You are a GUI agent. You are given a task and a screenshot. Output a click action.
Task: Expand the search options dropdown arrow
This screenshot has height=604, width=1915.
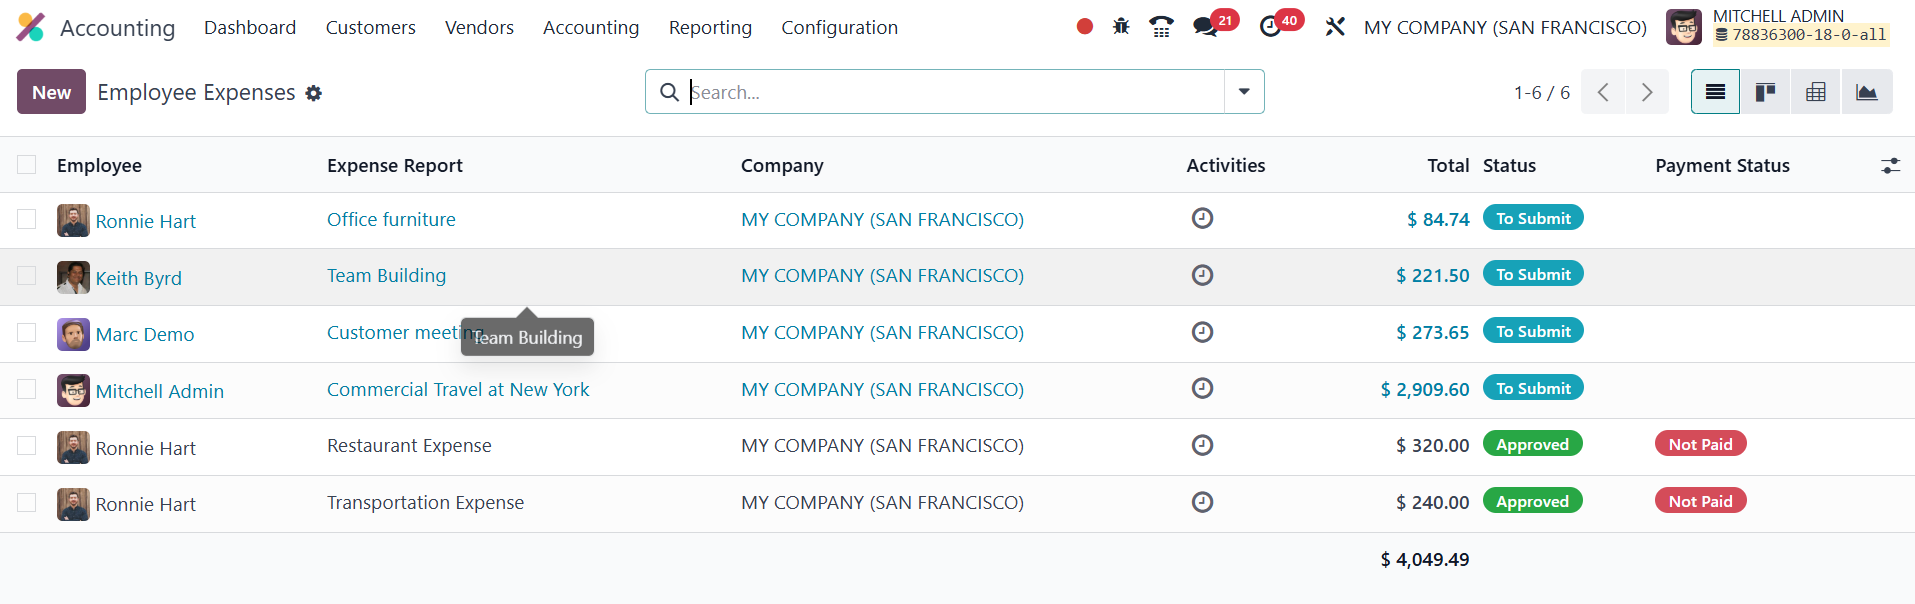[1244, 92]
